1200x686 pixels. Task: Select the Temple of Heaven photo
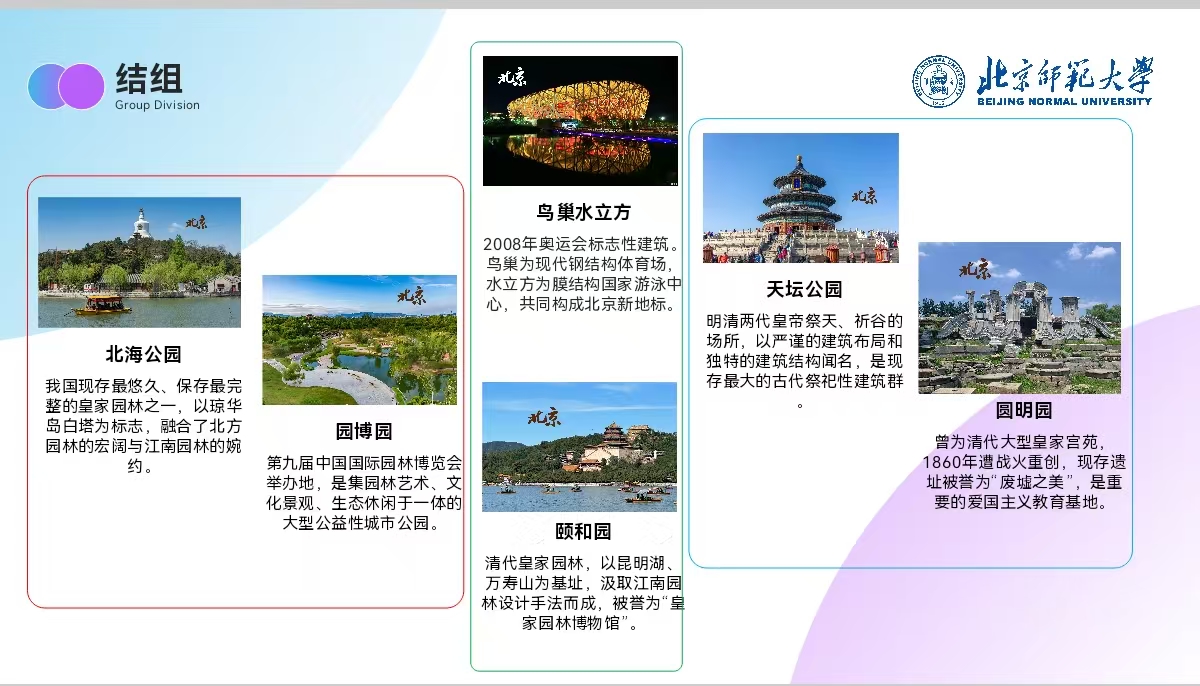(800, 198)
